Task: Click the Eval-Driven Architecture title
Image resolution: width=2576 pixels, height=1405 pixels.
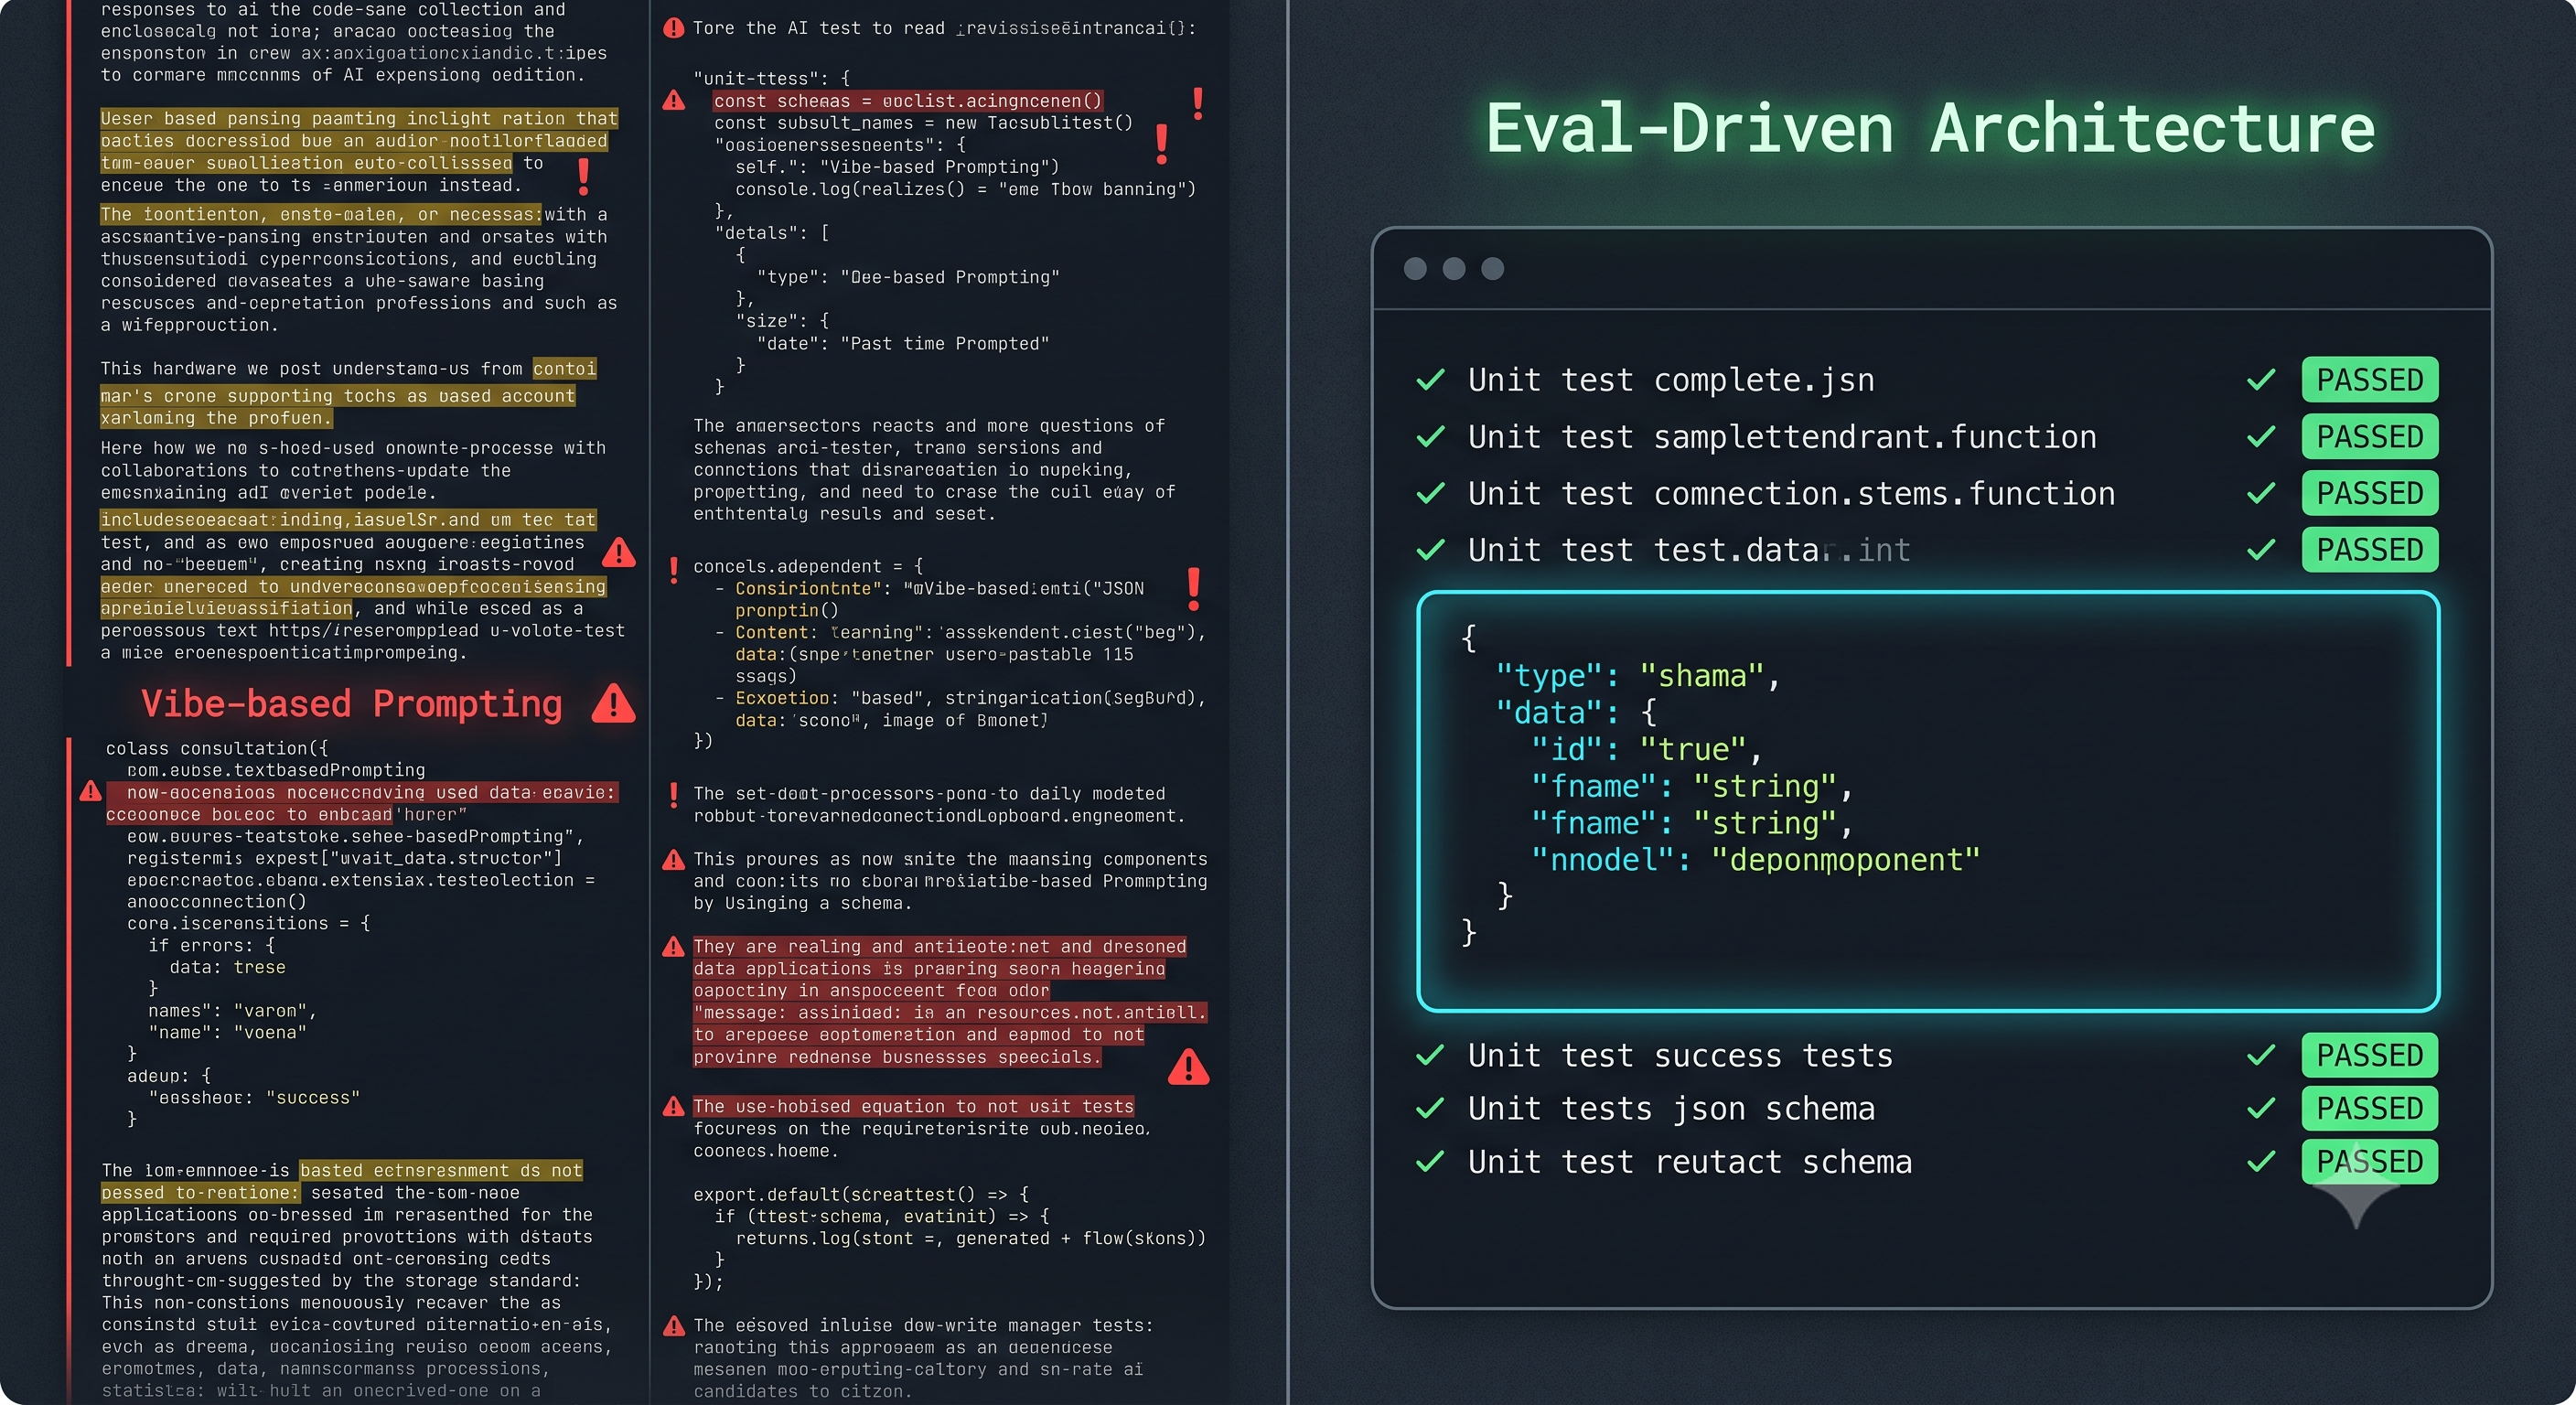Action: (x=1930, y=129)
